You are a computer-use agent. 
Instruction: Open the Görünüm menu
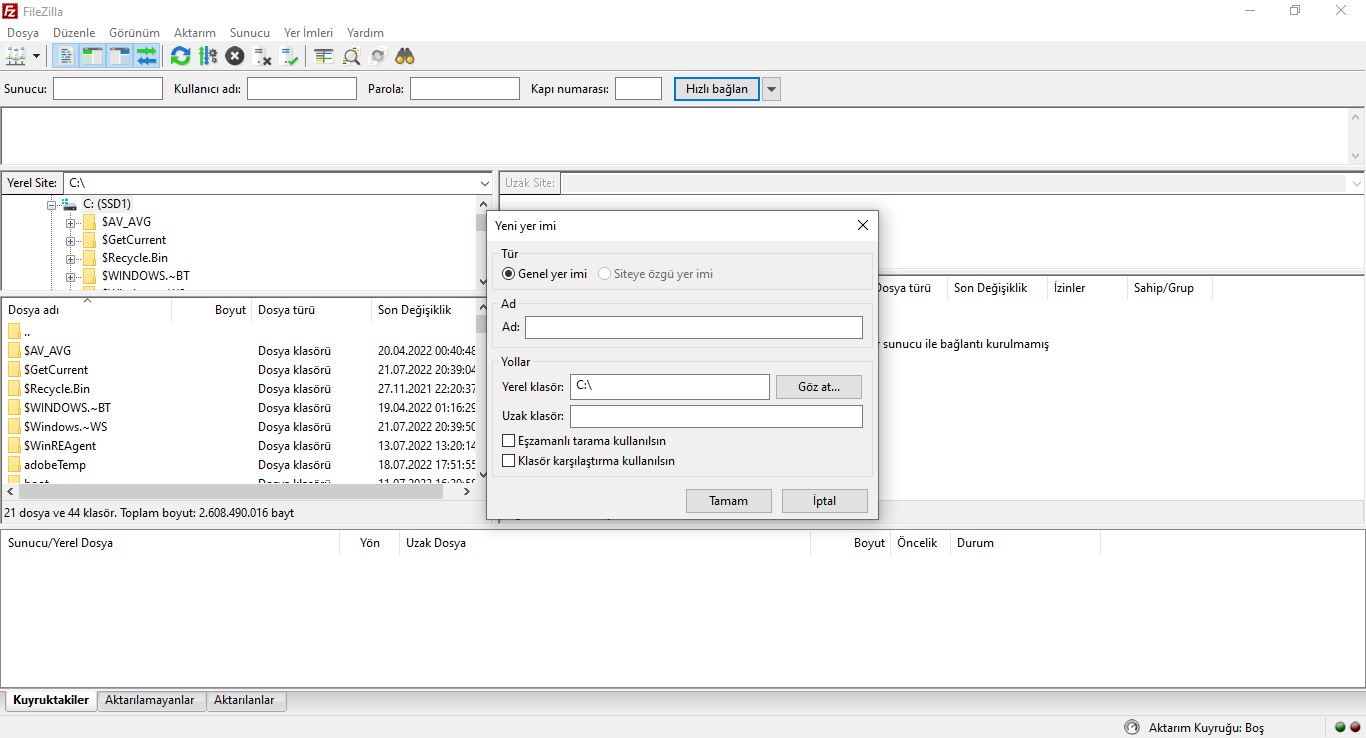coord(134,33)
